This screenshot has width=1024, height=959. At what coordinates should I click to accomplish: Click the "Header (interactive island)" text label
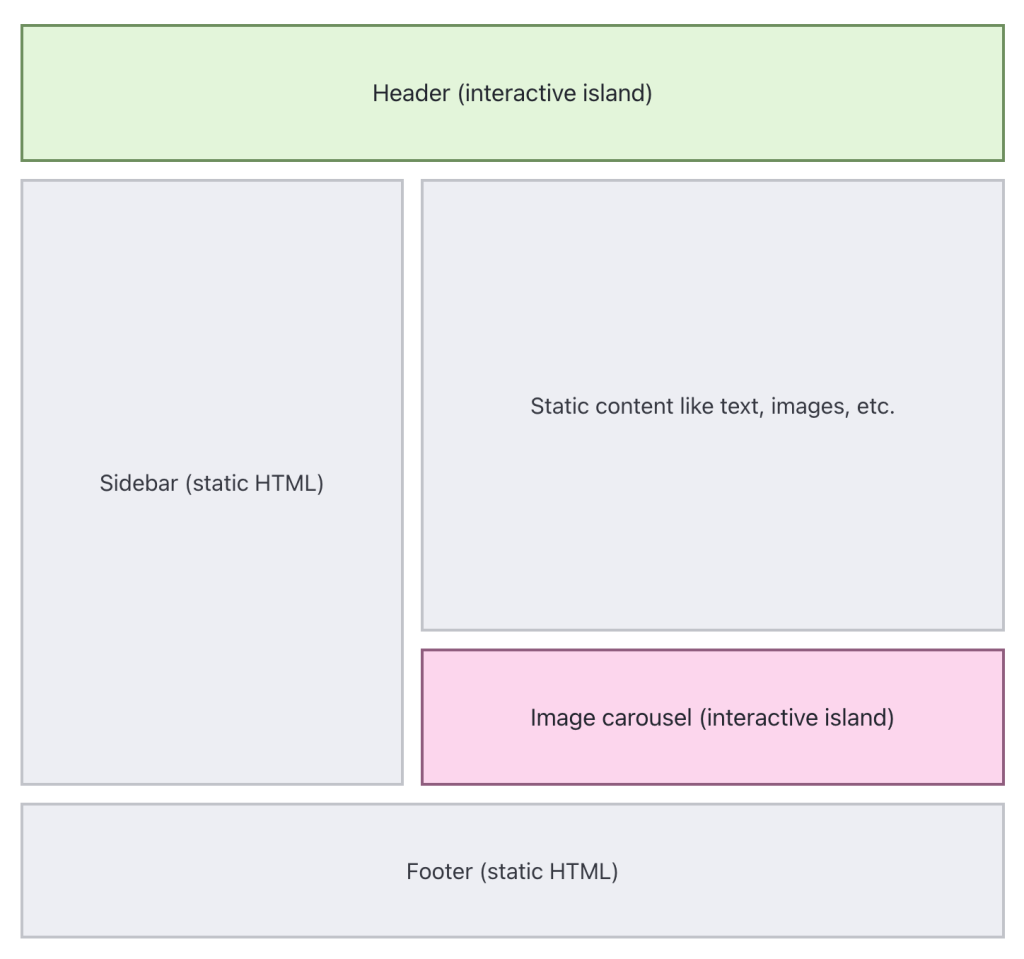pos(512,94)
